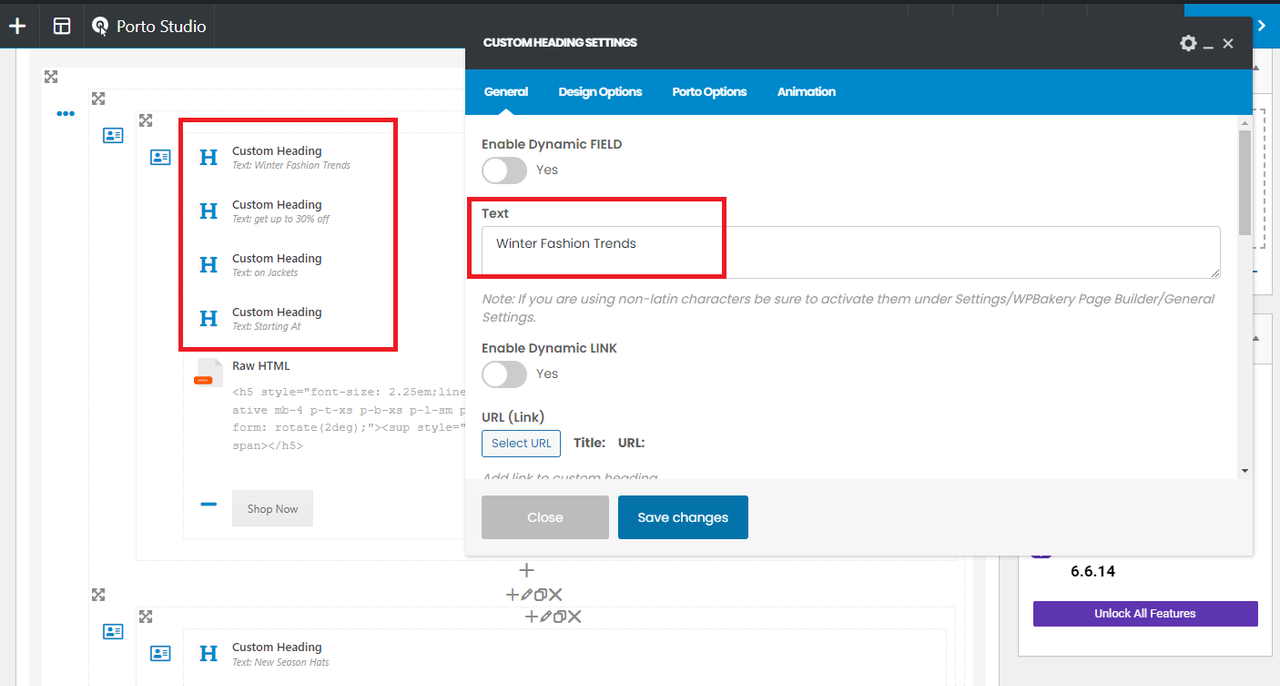Switch to the General tab

coord(506,91)
